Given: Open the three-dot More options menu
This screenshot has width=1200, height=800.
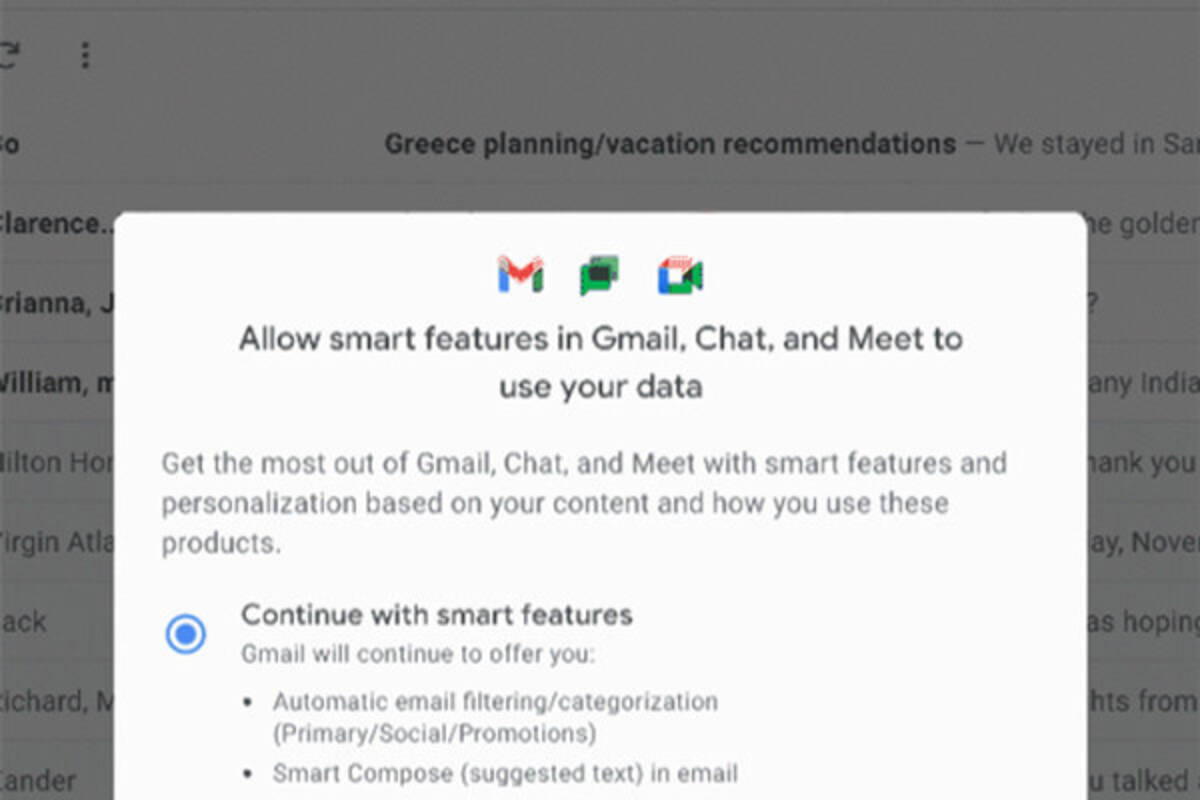Looking at the screenshot, I should click(85, 55).
